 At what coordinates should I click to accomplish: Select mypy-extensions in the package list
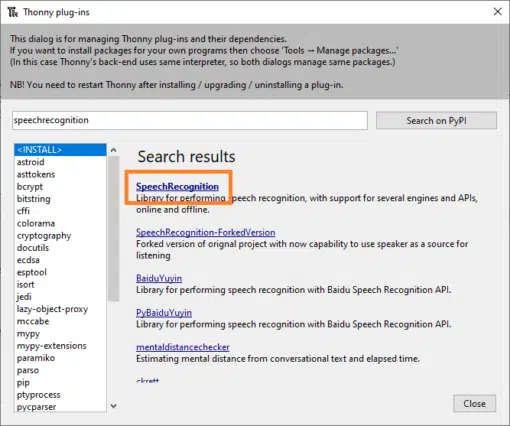pyautogui.click(x=60, y=346)
